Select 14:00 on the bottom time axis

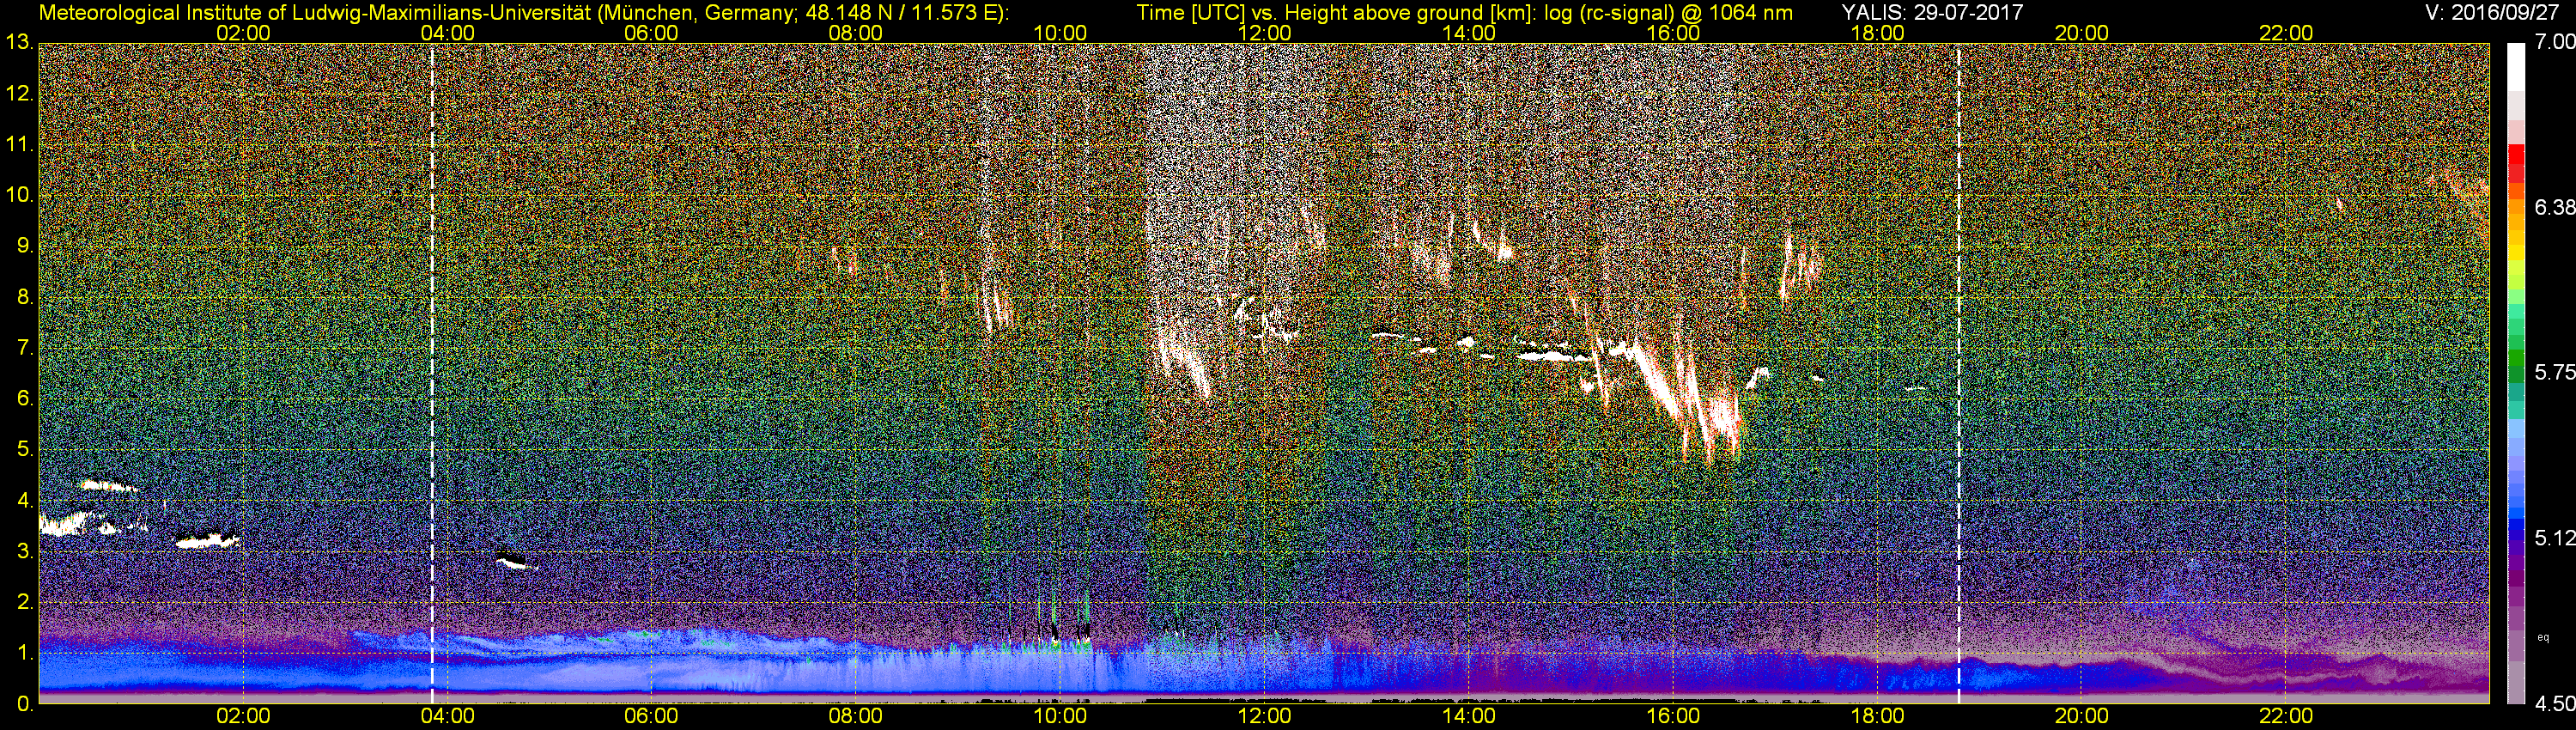1468,717
